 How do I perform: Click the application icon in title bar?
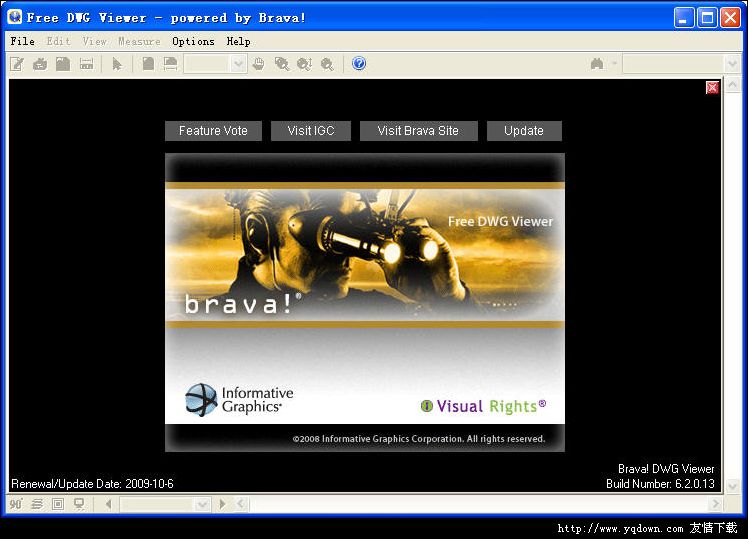(x=15, y=17)
